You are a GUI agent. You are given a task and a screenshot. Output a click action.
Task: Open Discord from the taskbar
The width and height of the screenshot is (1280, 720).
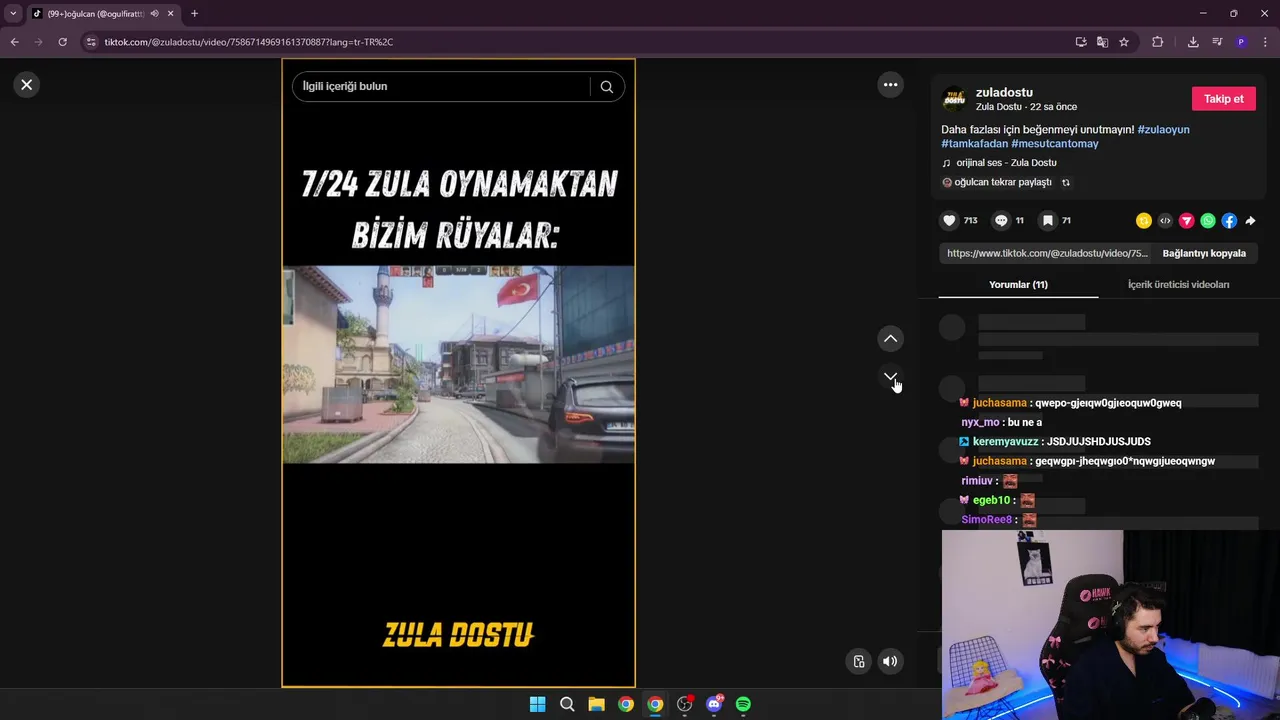[x=714, y=704]
